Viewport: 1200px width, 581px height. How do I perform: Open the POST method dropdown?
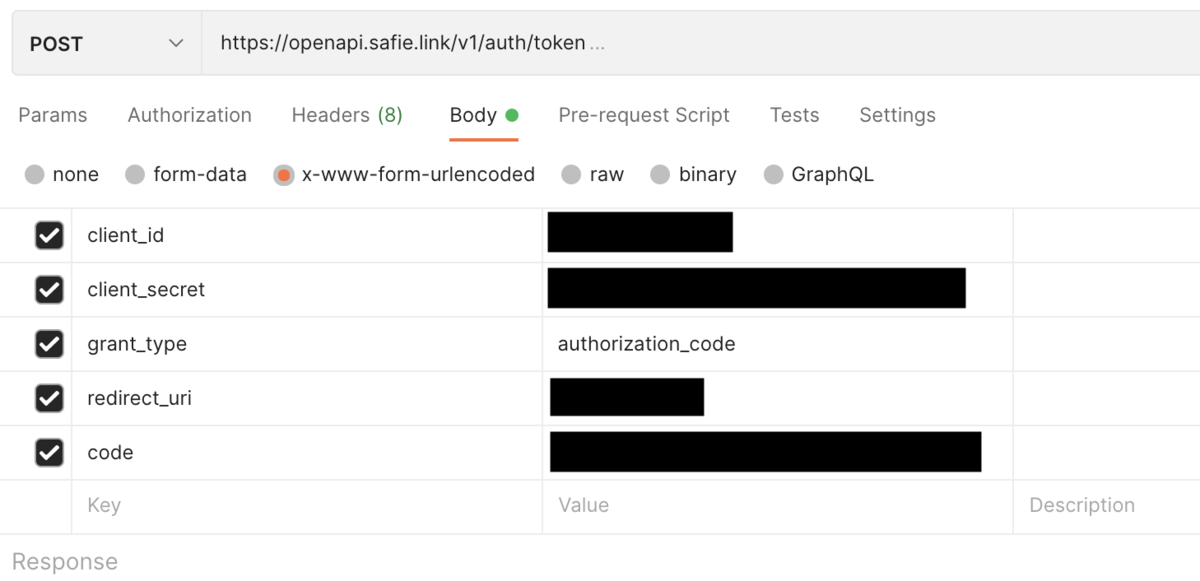[107, 44]
